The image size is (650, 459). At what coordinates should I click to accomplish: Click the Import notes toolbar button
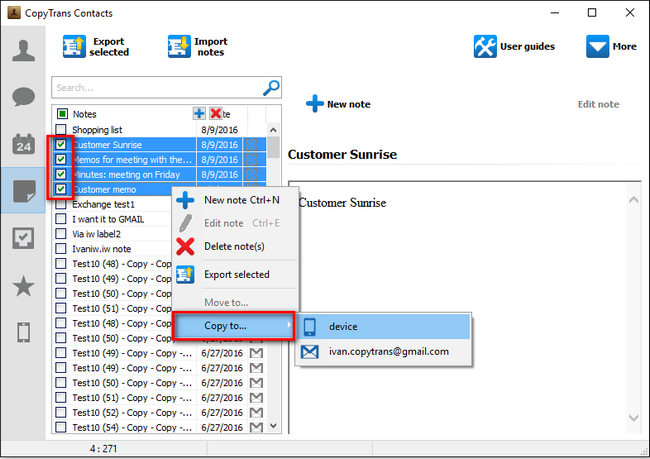(x=198, y=47)
